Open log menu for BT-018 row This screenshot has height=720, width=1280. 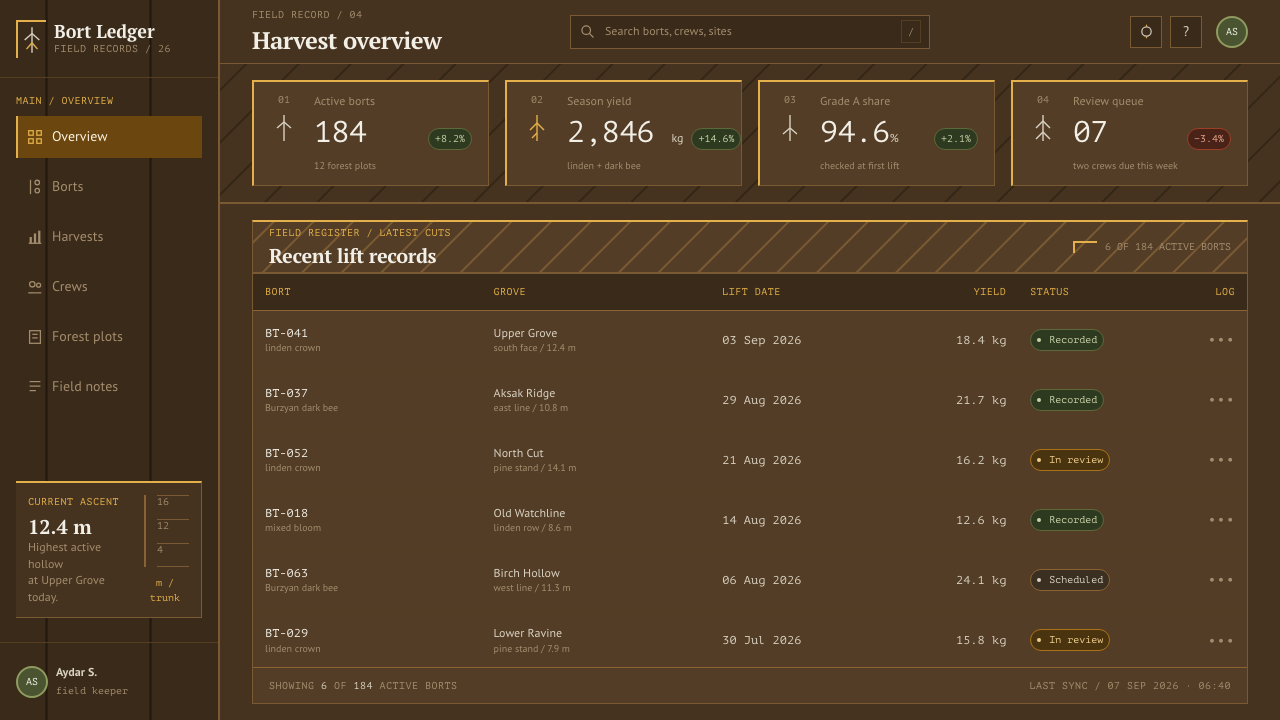click(x=1221, y=520)
